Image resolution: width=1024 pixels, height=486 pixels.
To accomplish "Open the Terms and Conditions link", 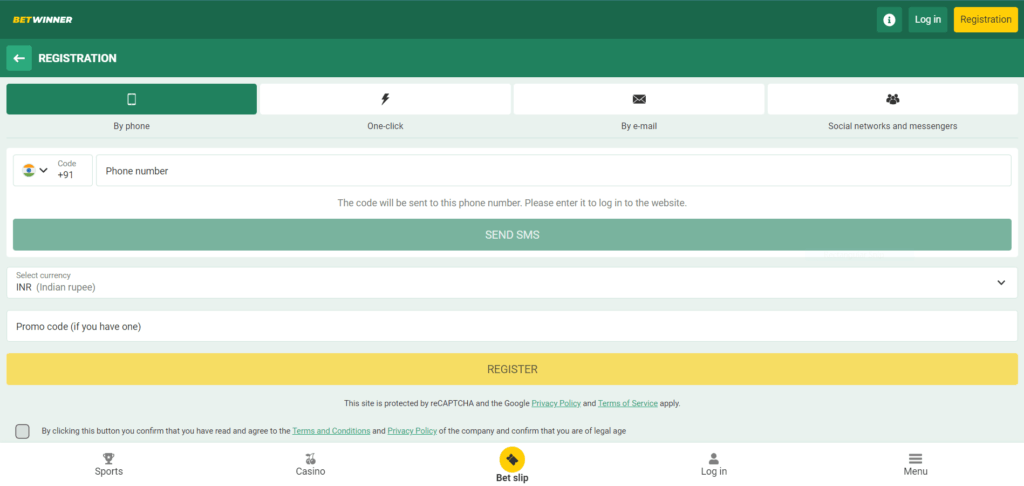I will click(331, 431).
